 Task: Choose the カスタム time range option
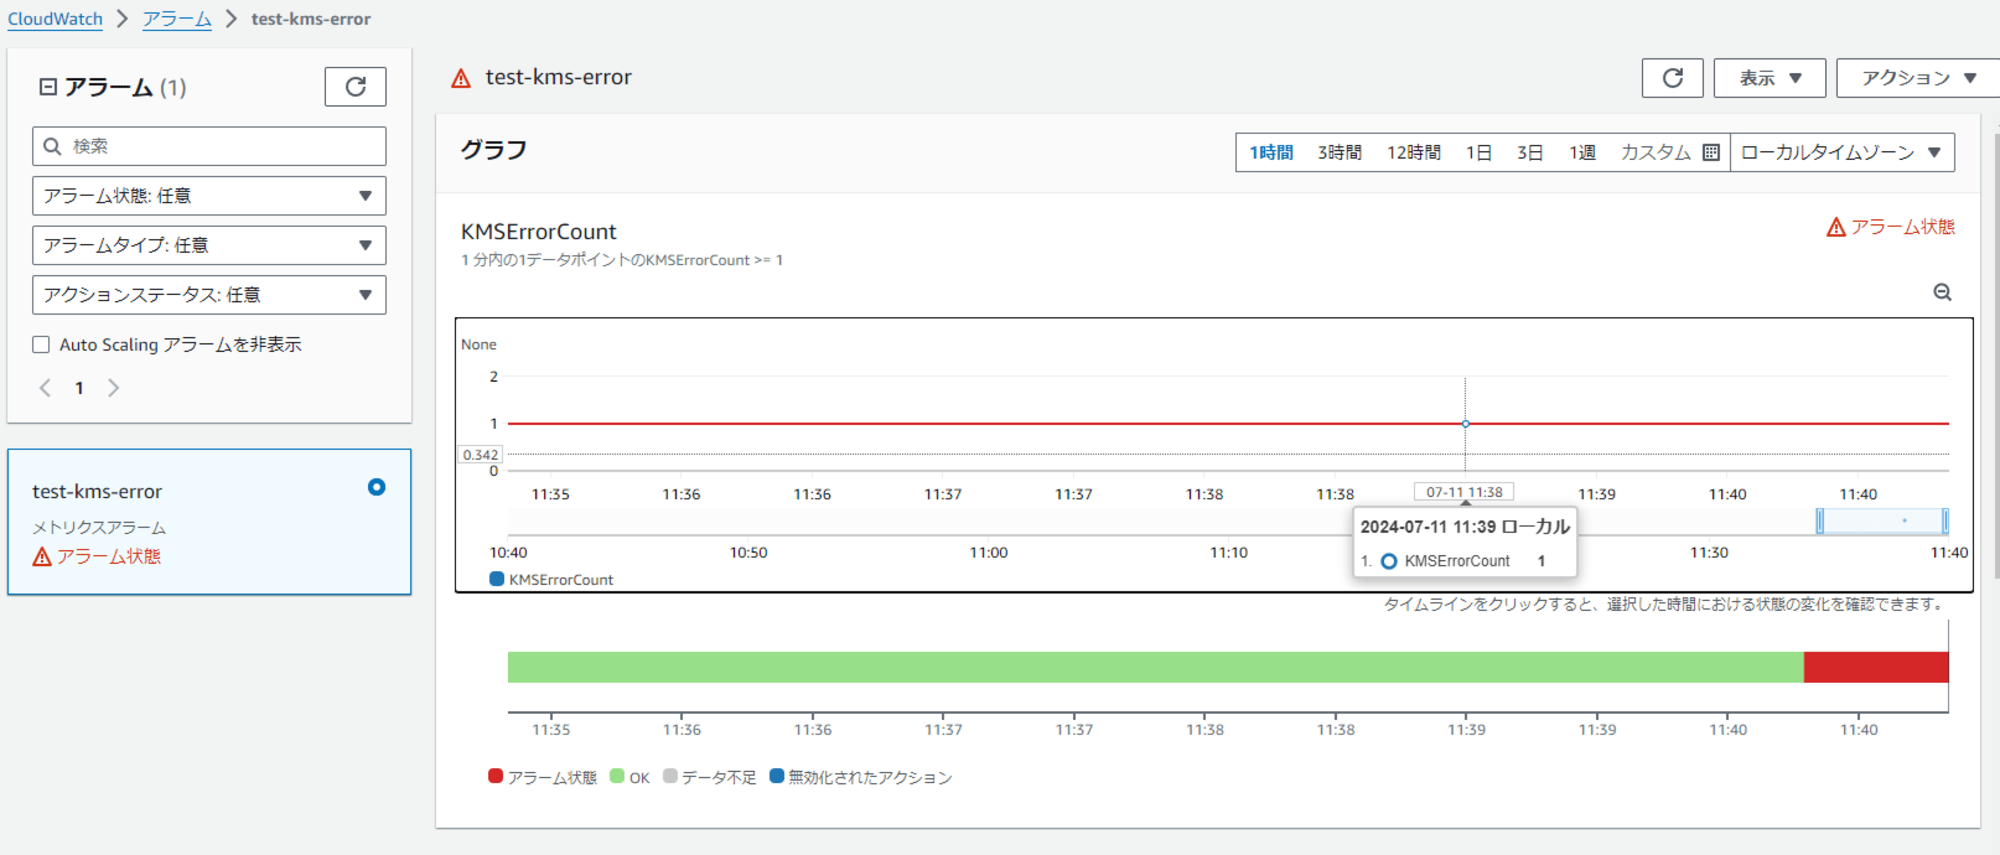click(x=1656, y=152)
